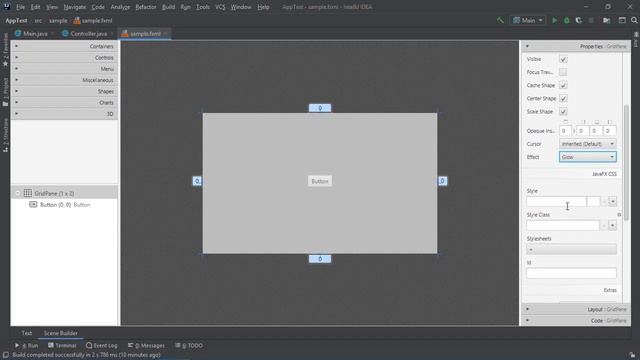Run with coverage icon in toolbar

579,20
